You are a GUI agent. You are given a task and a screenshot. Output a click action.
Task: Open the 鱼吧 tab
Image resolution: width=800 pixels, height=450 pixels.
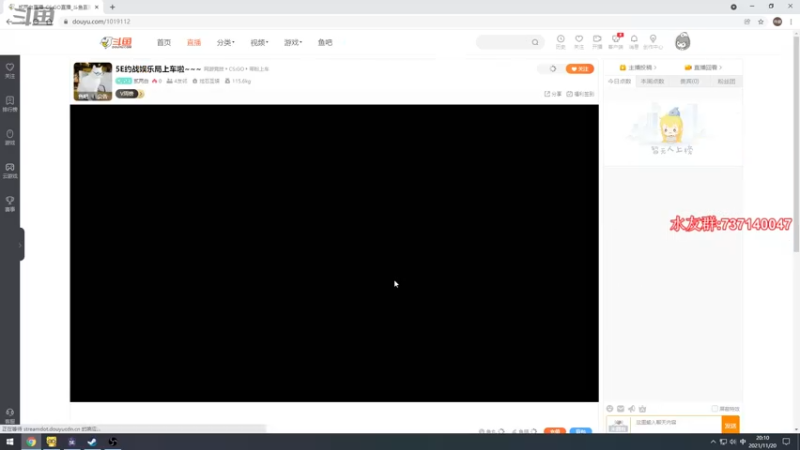[325, 43]
